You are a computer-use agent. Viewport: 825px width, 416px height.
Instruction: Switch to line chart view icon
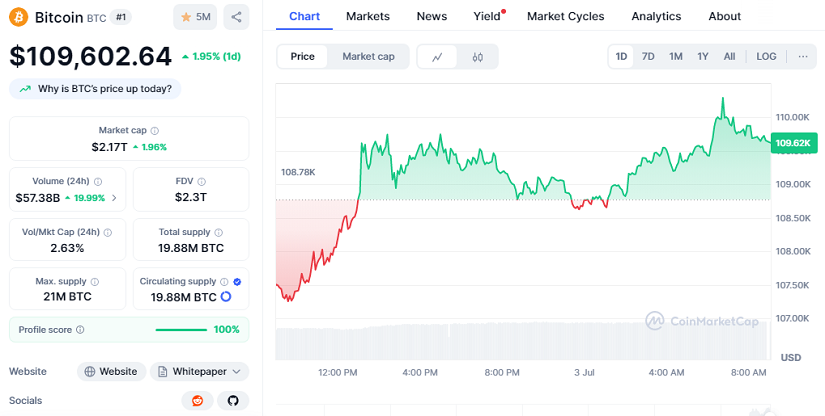[x=437, y=57]
